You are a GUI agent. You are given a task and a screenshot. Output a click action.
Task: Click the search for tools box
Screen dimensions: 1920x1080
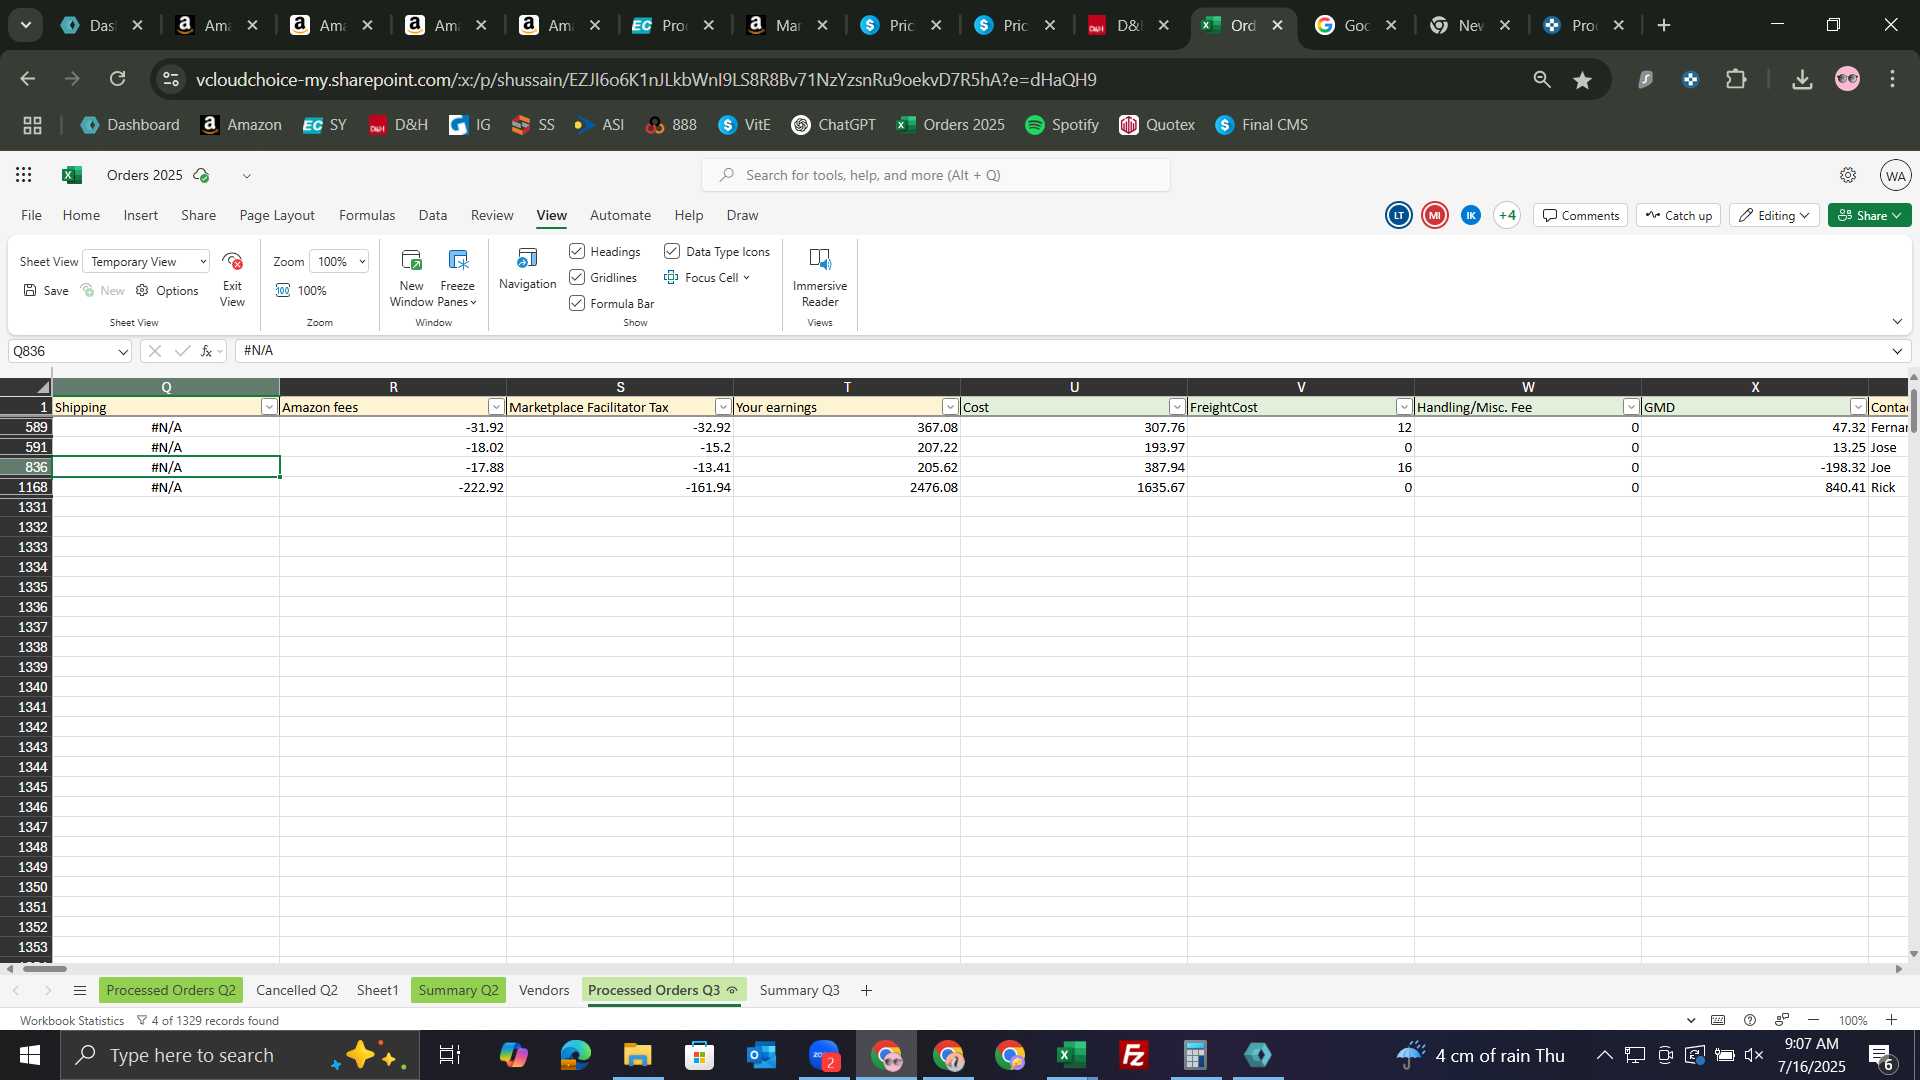[x=936, y=175]
